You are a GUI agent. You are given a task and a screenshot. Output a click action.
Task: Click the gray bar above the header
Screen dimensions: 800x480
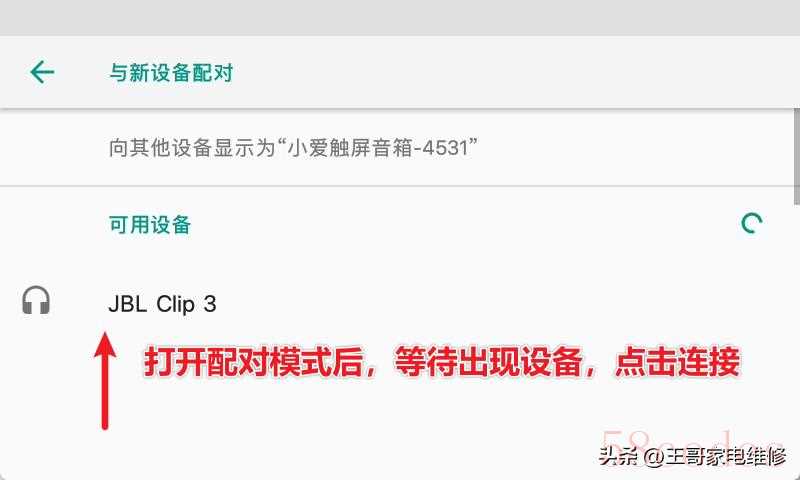point(400,17)
